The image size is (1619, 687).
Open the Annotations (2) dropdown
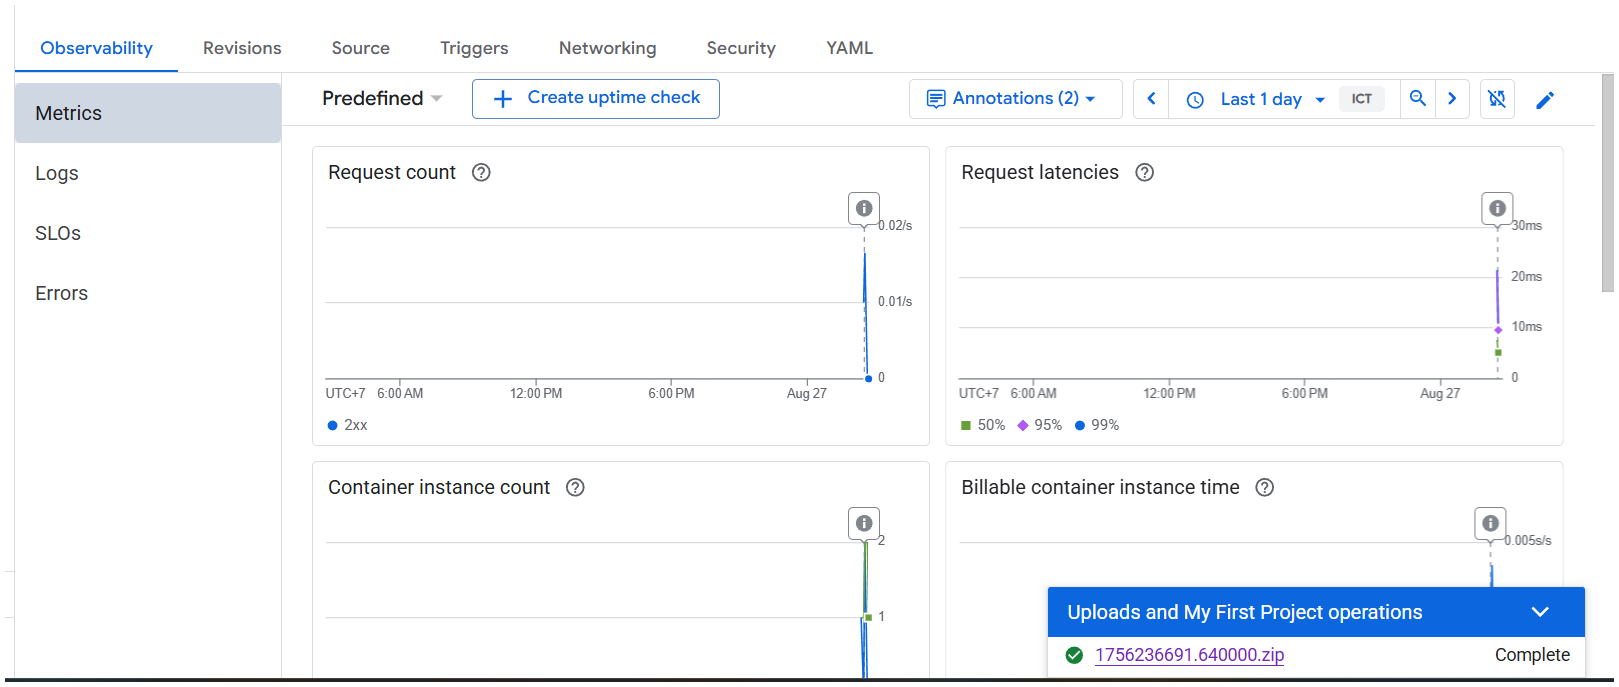[x=1015, y=98]
